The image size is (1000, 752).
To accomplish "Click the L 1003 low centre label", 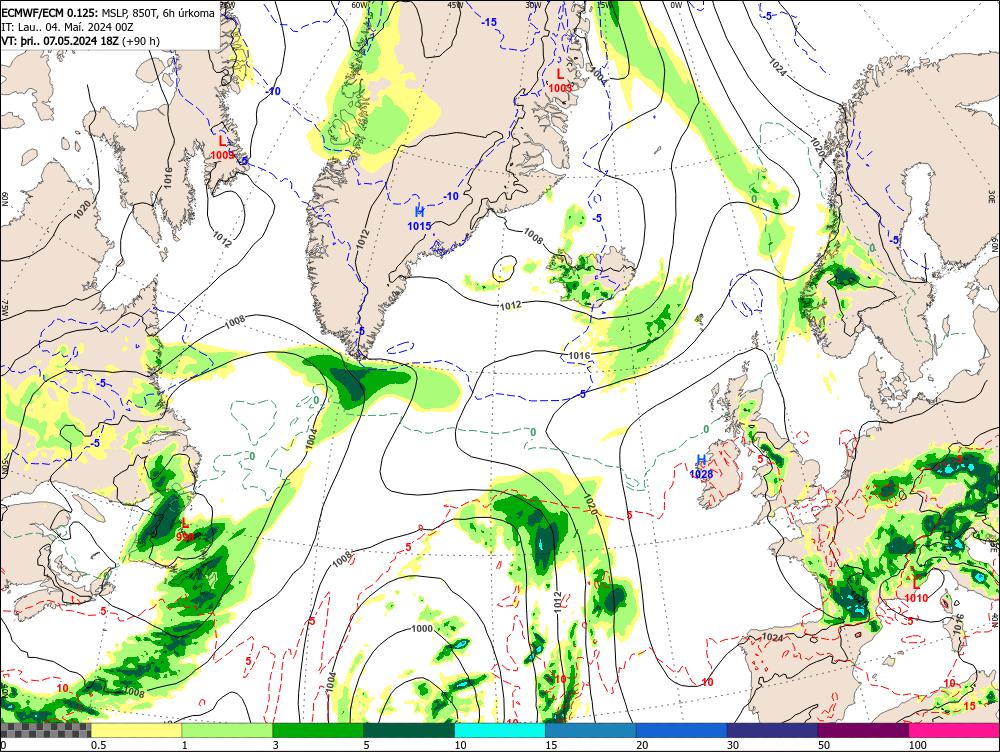I will 560,81.
